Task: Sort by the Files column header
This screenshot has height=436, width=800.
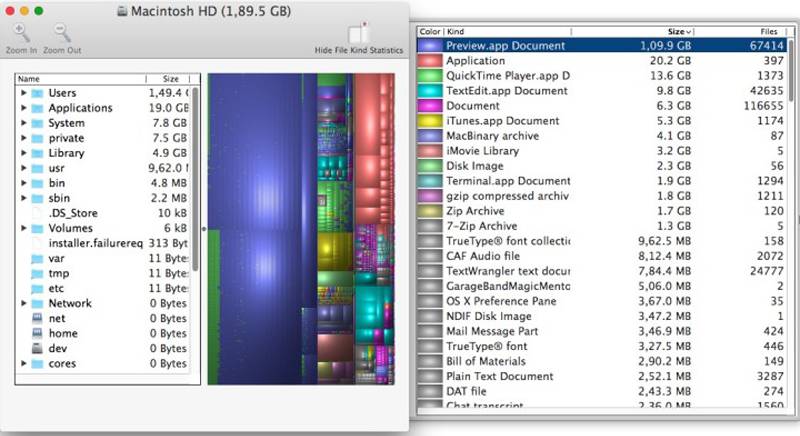Action: (x=767, y=32)
